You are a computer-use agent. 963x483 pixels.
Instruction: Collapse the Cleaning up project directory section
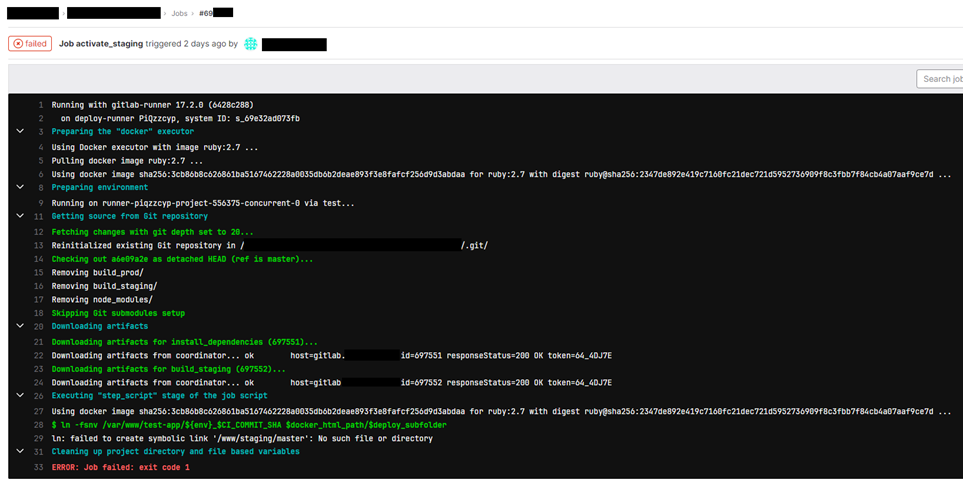coord(19,452)
